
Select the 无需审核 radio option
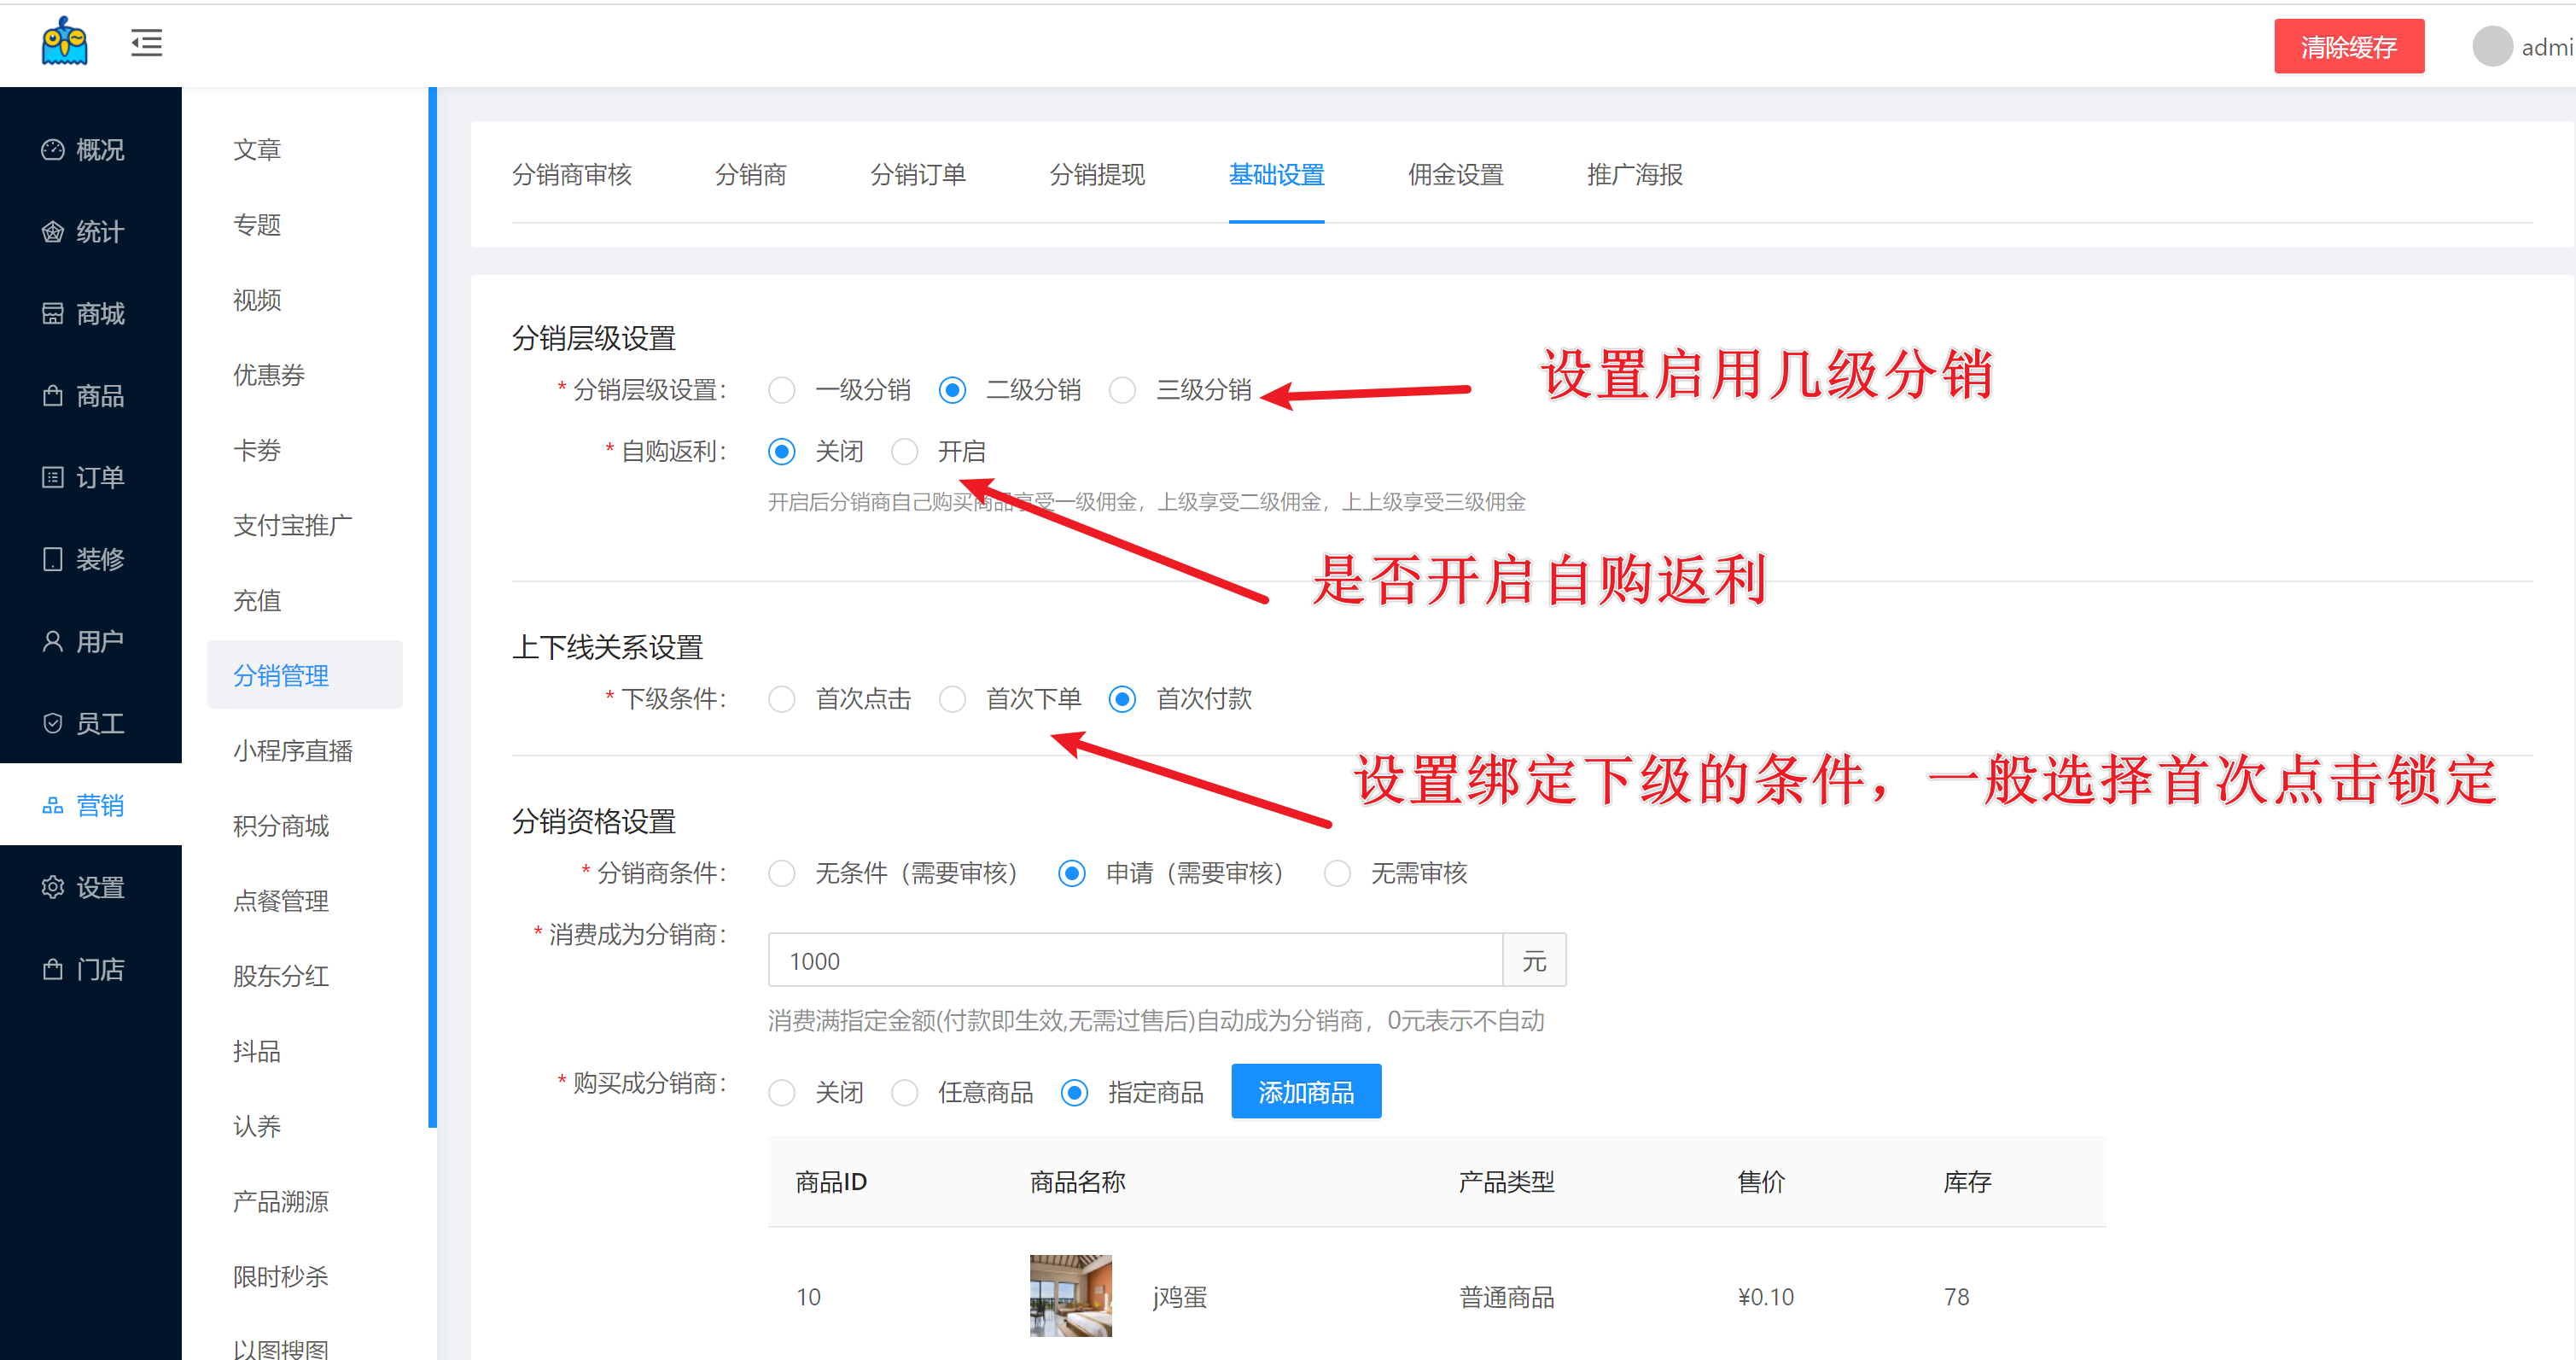point(1337,874)
